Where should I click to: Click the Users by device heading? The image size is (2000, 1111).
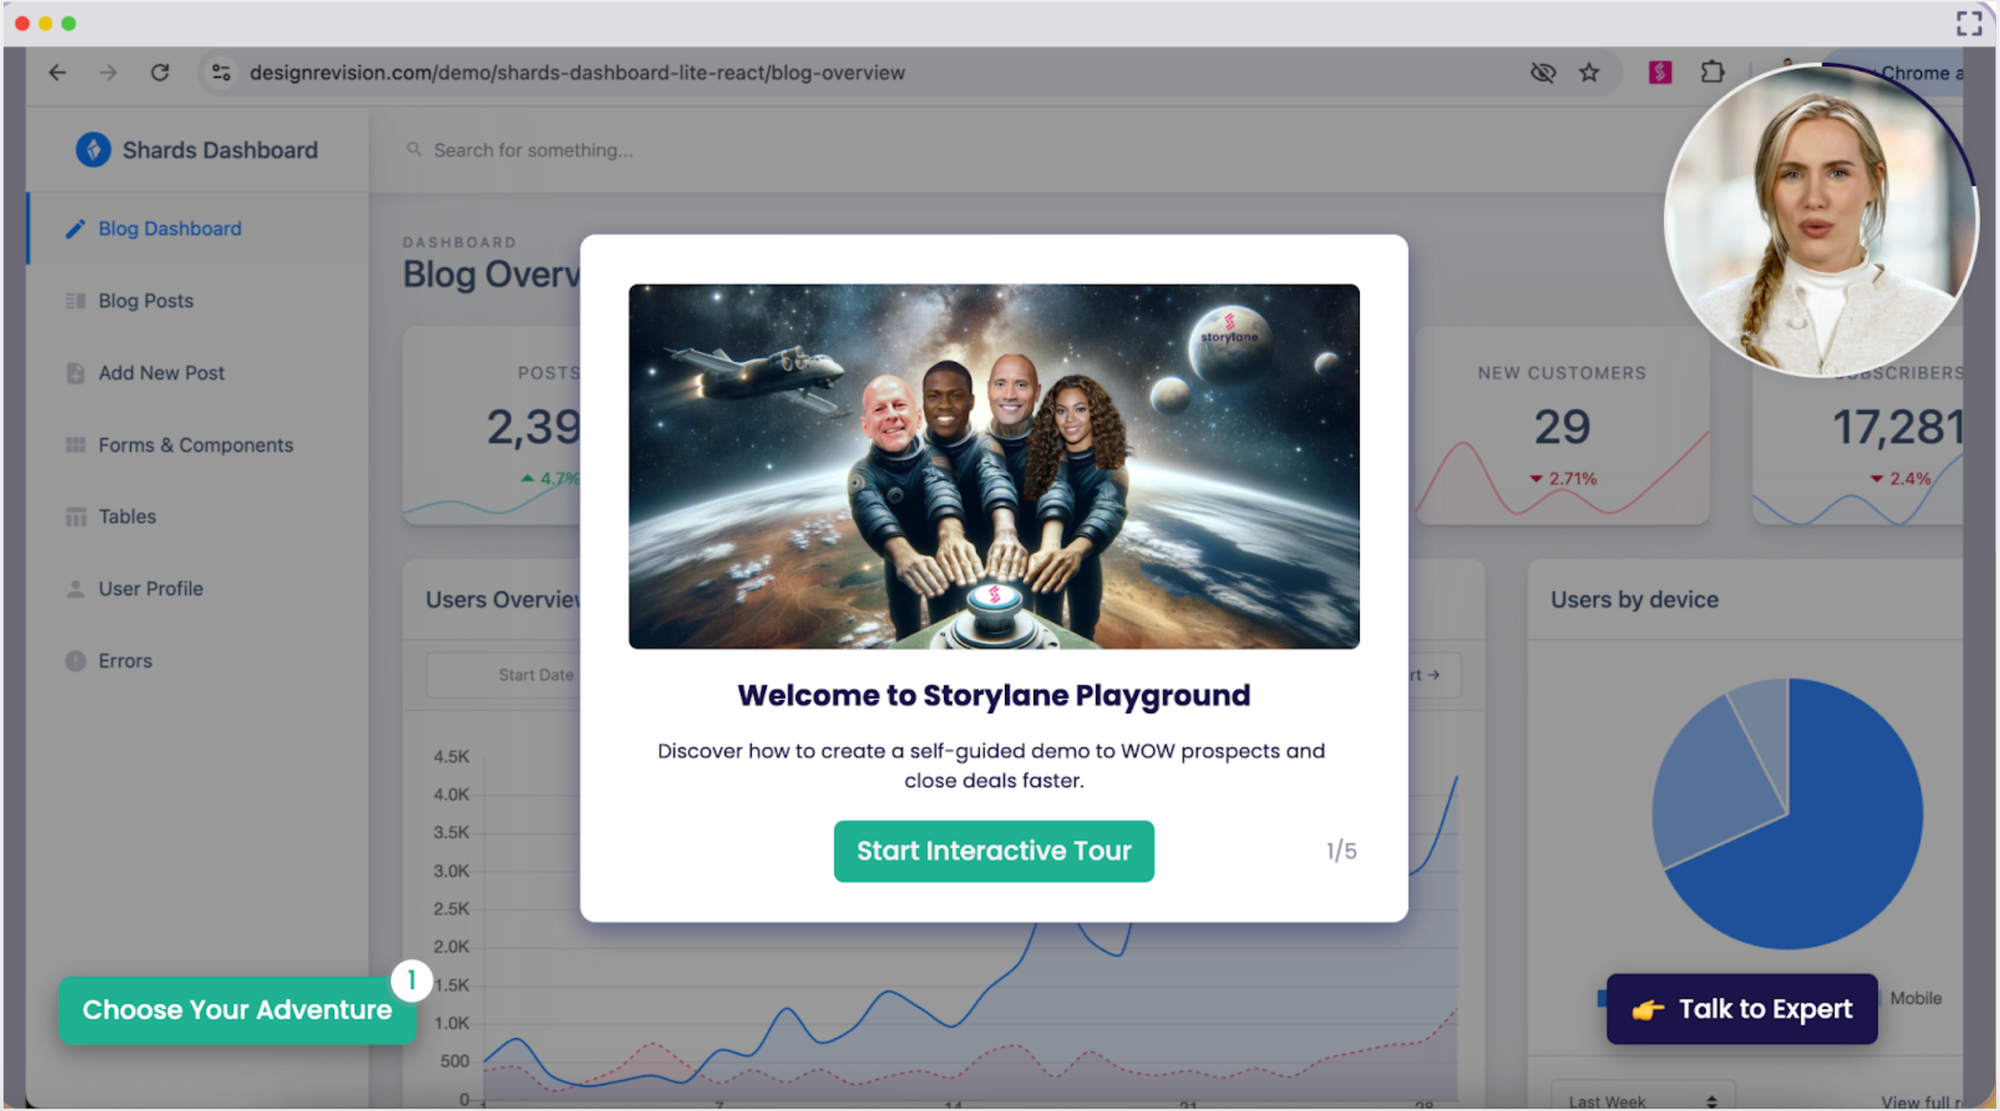pyautogui.click(x=1634, y=600)
